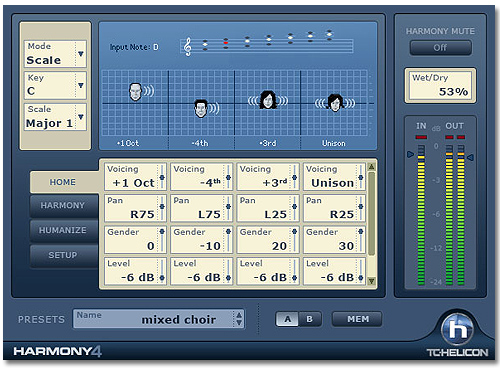
Task: Open the preset name selector arrows
Action: tap(239, 319)
